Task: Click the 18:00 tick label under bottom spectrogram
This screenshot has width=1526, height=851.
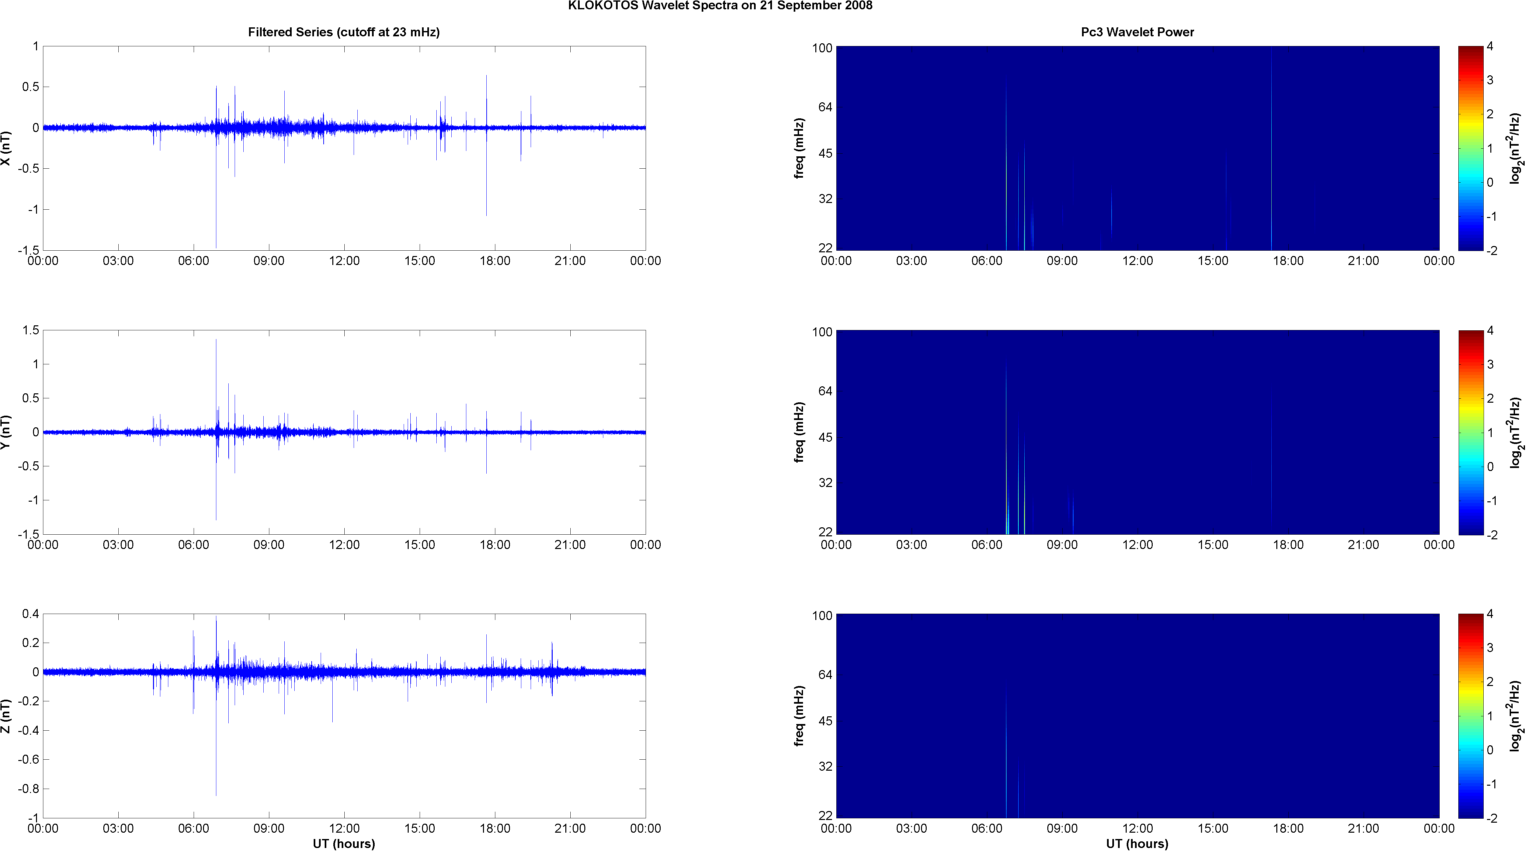Action: pos(1288,828)
